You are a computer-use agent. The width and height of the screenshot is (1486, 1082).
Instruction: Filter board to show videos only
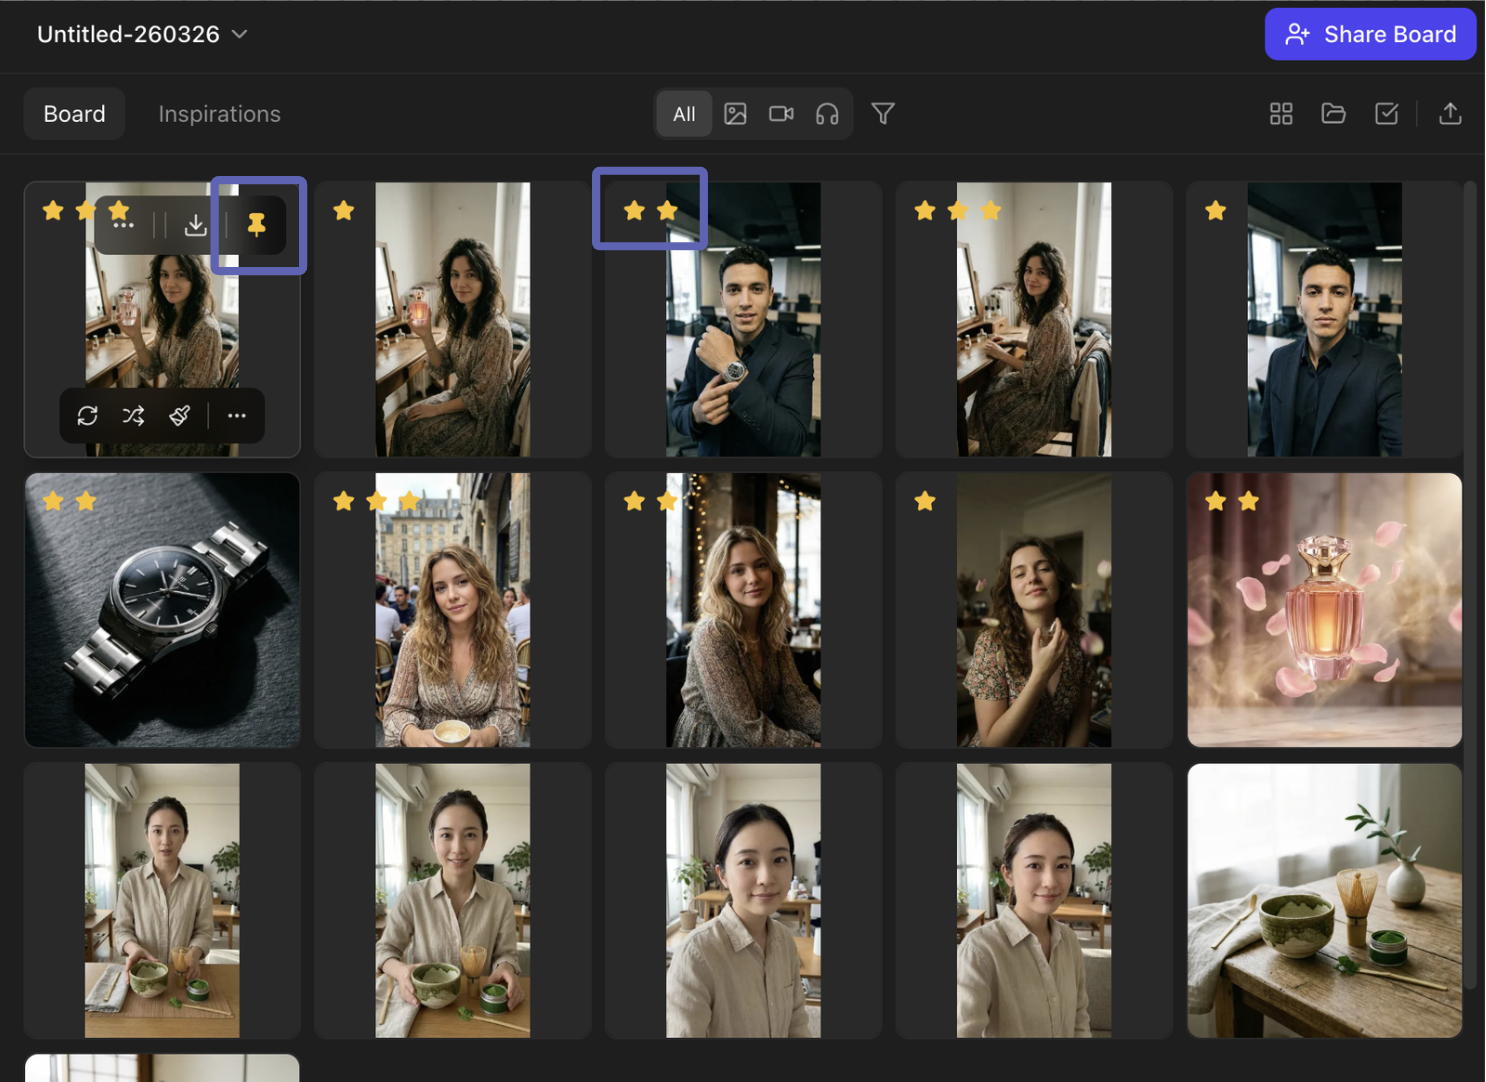(781, 114)
